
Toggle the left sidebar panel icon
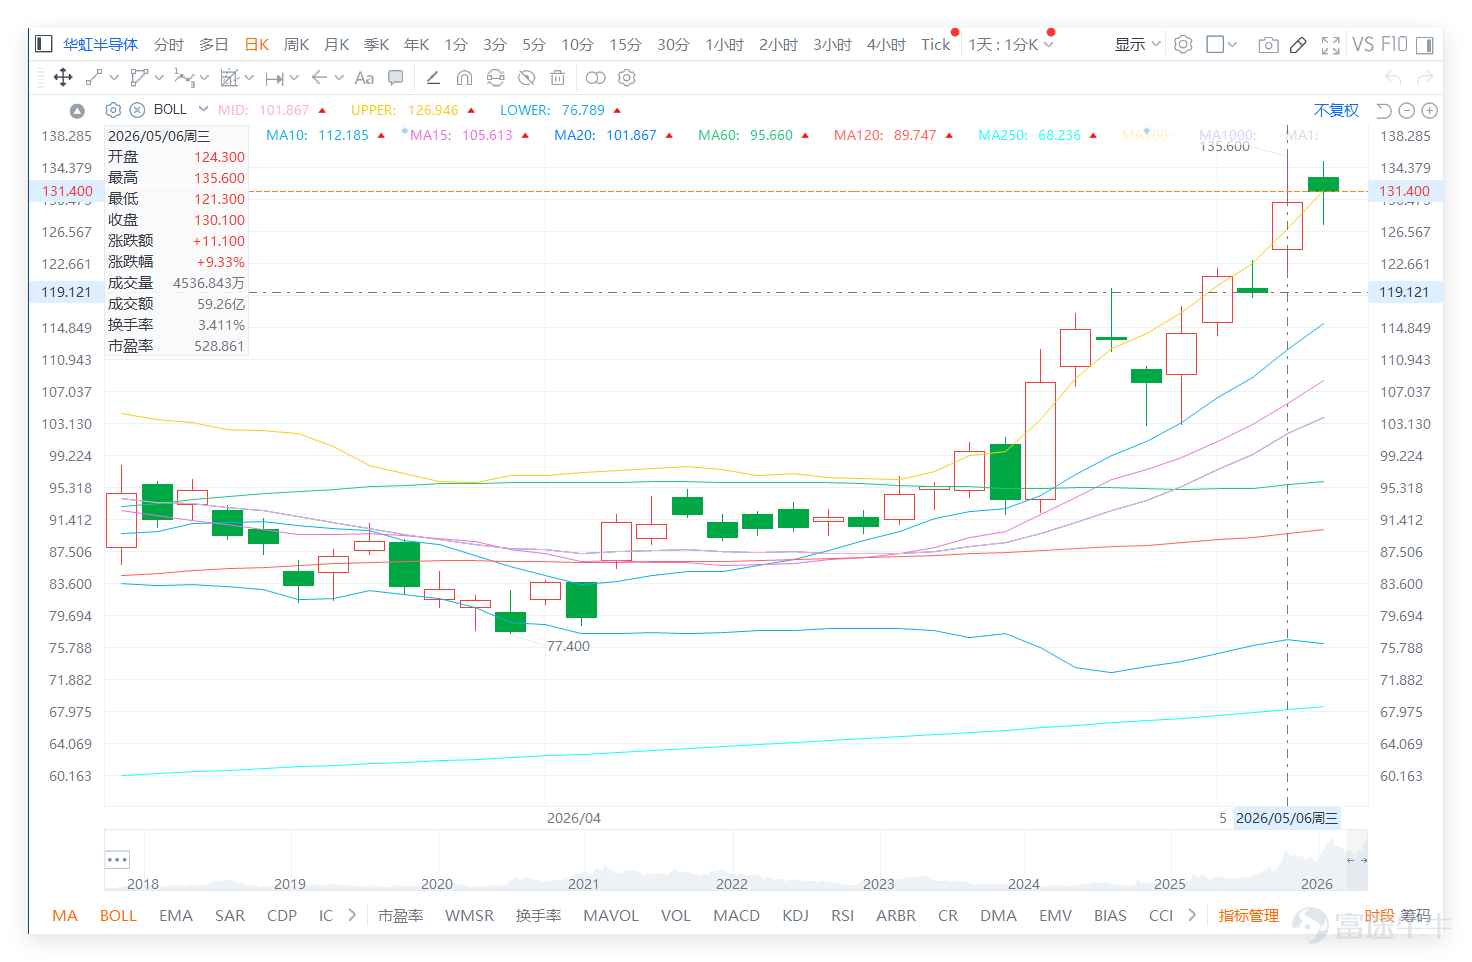(x=43, y=44)
